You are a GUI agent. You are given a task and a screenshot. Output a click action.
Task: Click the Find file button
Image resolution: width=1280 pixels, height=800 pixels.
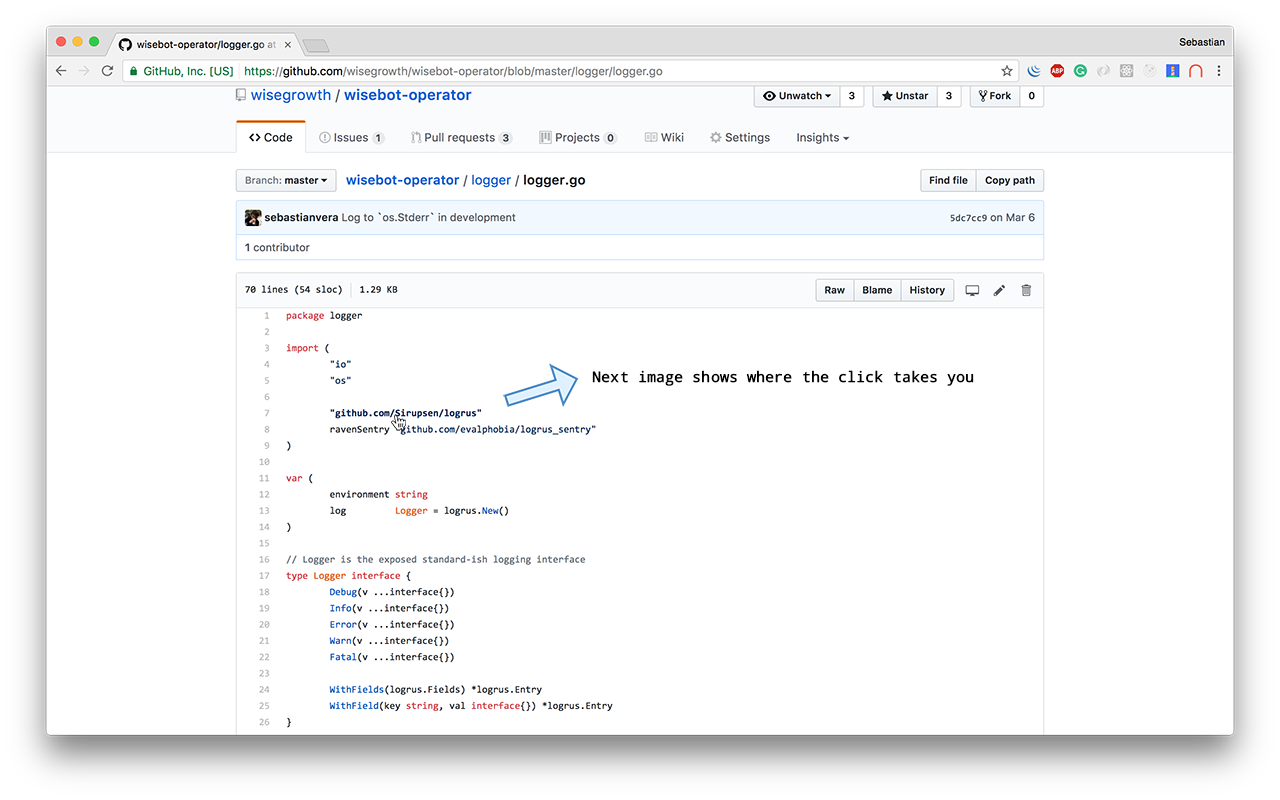(948, 180)
